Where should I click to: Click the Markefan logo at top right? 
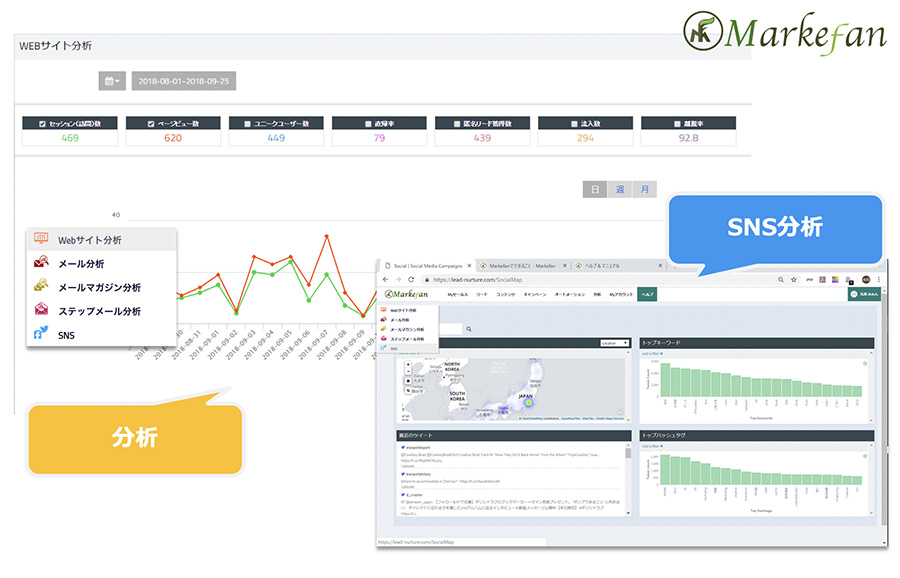tap(785, 33)
